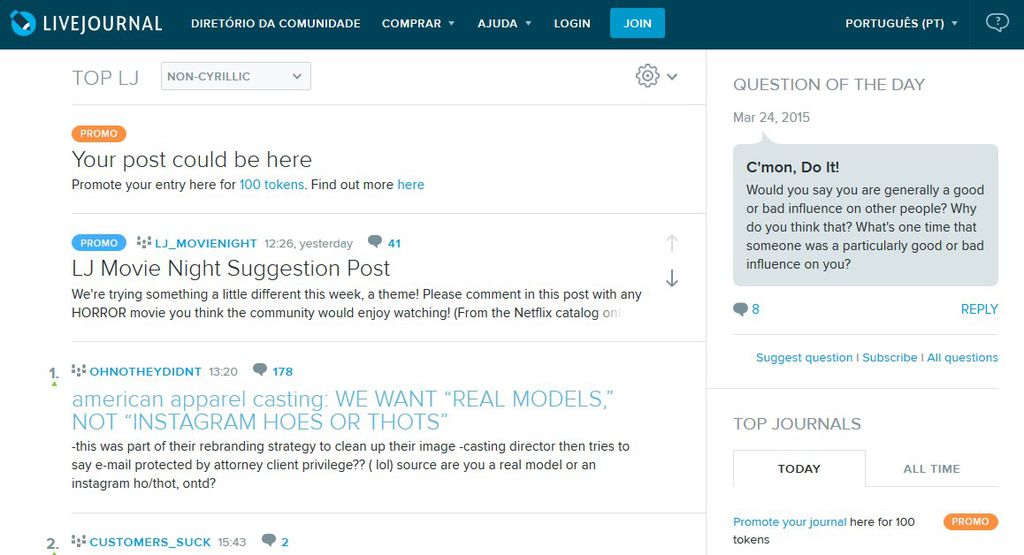Open the gear settings icon

[x=647, y=76]
